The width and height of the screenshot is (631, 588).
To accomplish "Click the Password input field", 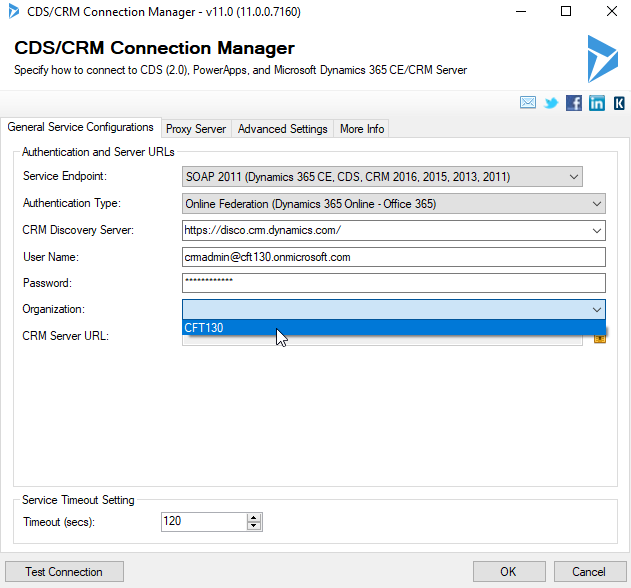I will click(x=394, y=283).
